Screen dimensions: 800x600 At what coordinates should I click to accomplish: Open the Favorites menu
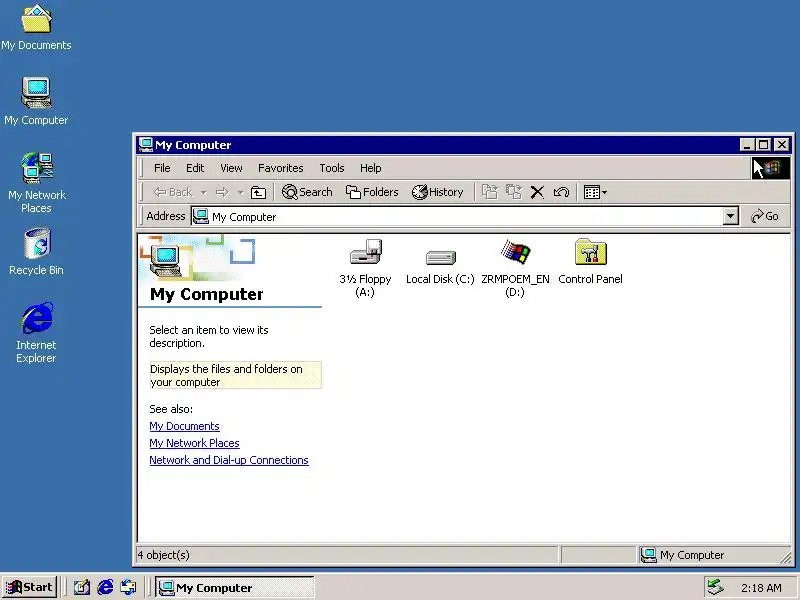(x=281, y=168)
